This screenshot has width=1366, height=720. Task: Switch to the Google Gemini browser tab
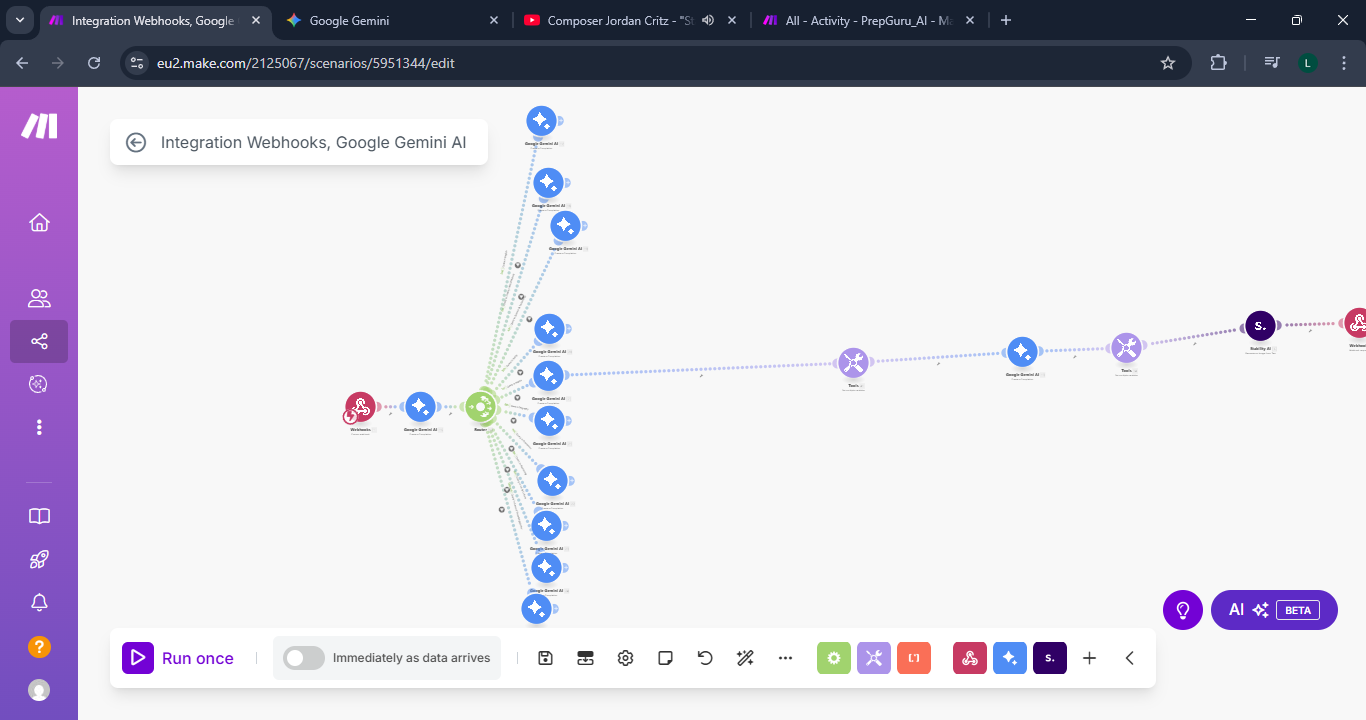click(393, 20)
